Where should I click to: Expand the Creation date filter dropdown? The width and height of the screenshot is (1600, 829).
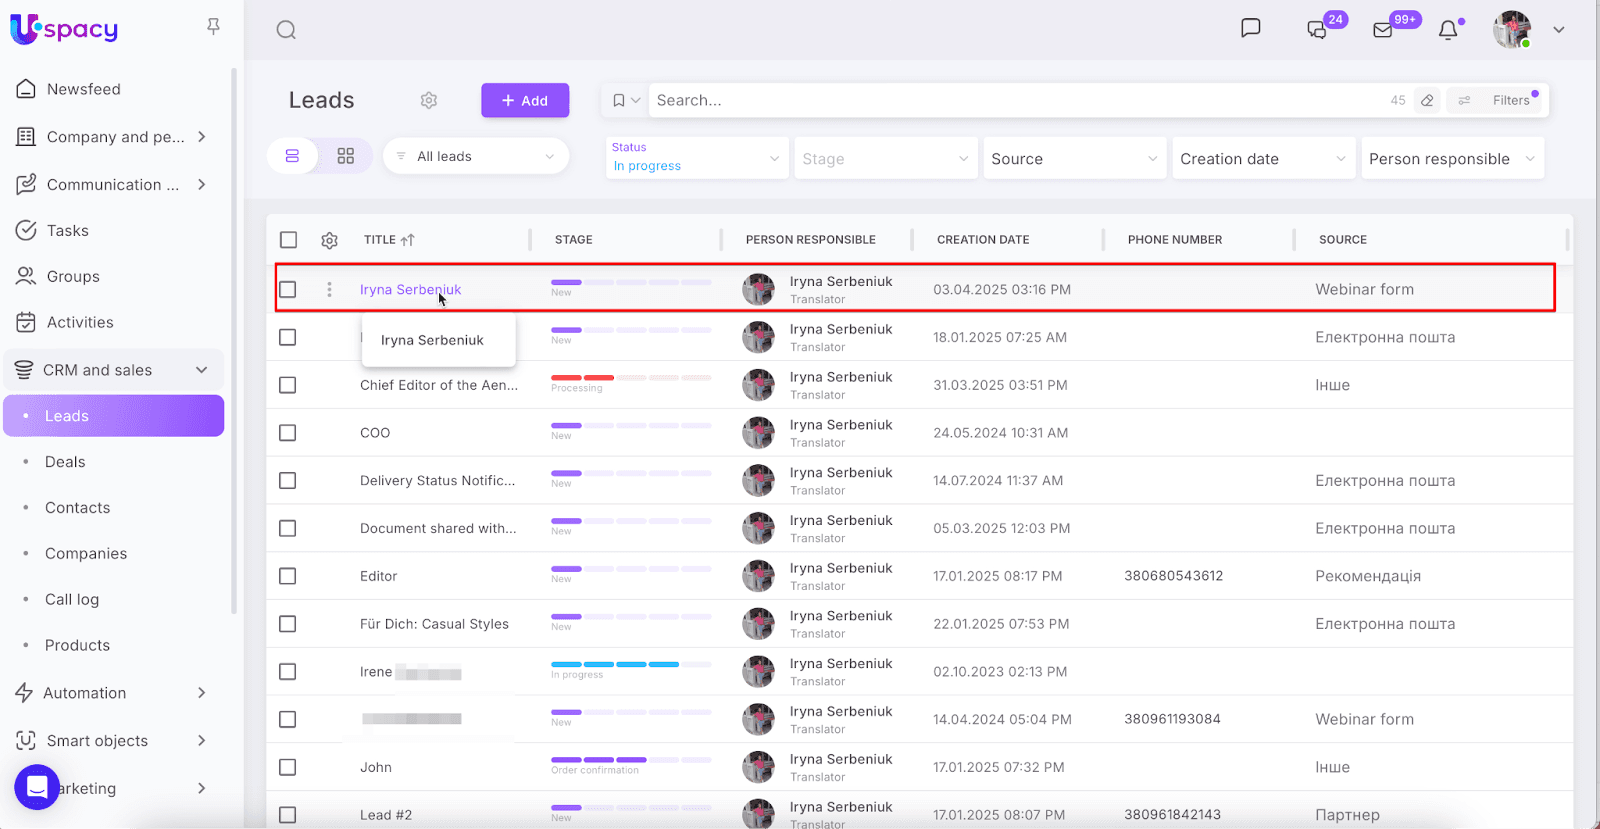(1262, 159)
